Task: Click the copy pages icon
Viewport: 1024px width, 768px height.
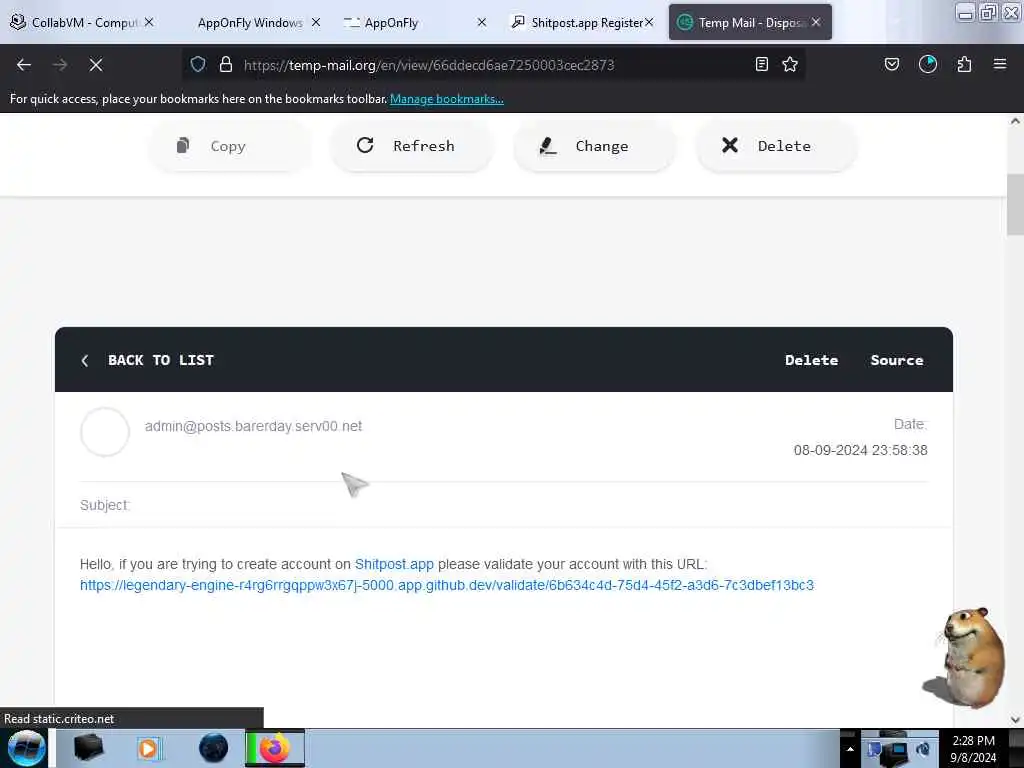Action: (183, 145)
